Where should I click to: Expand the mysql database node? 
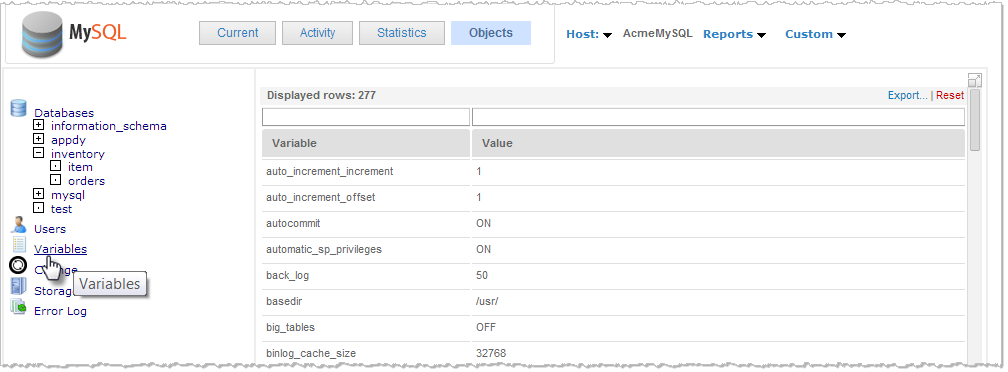click(39, 194)
